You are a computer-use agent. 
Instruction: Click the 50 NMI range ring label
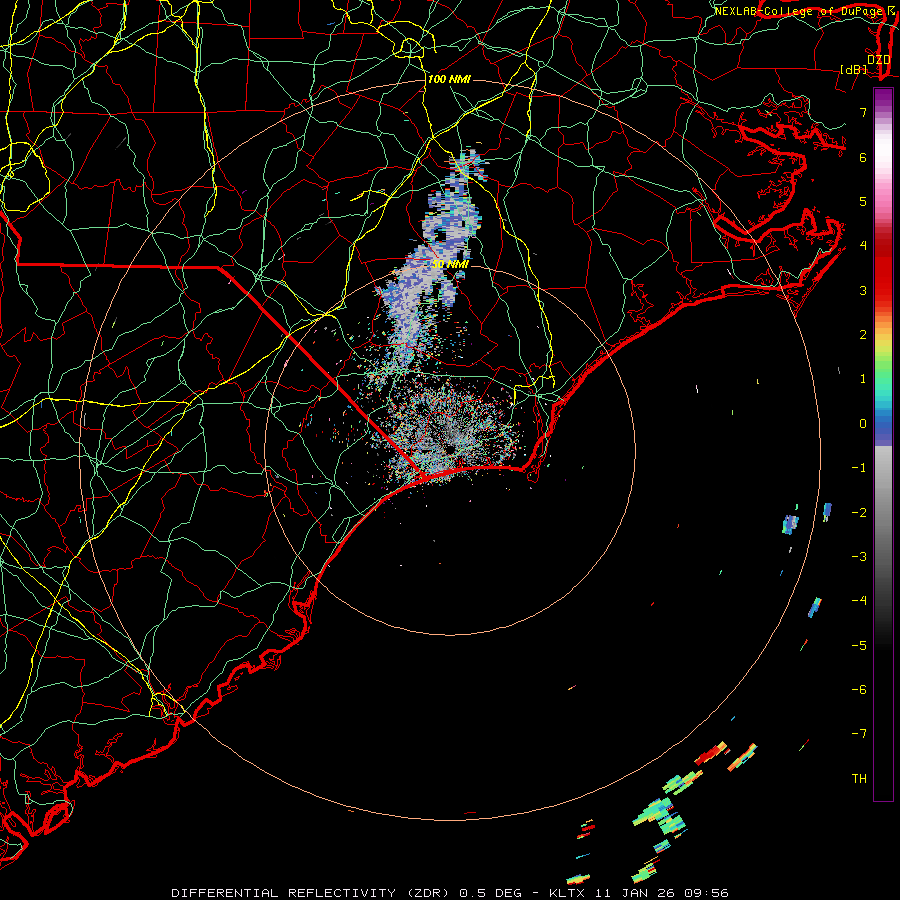(x=451, y=264)
